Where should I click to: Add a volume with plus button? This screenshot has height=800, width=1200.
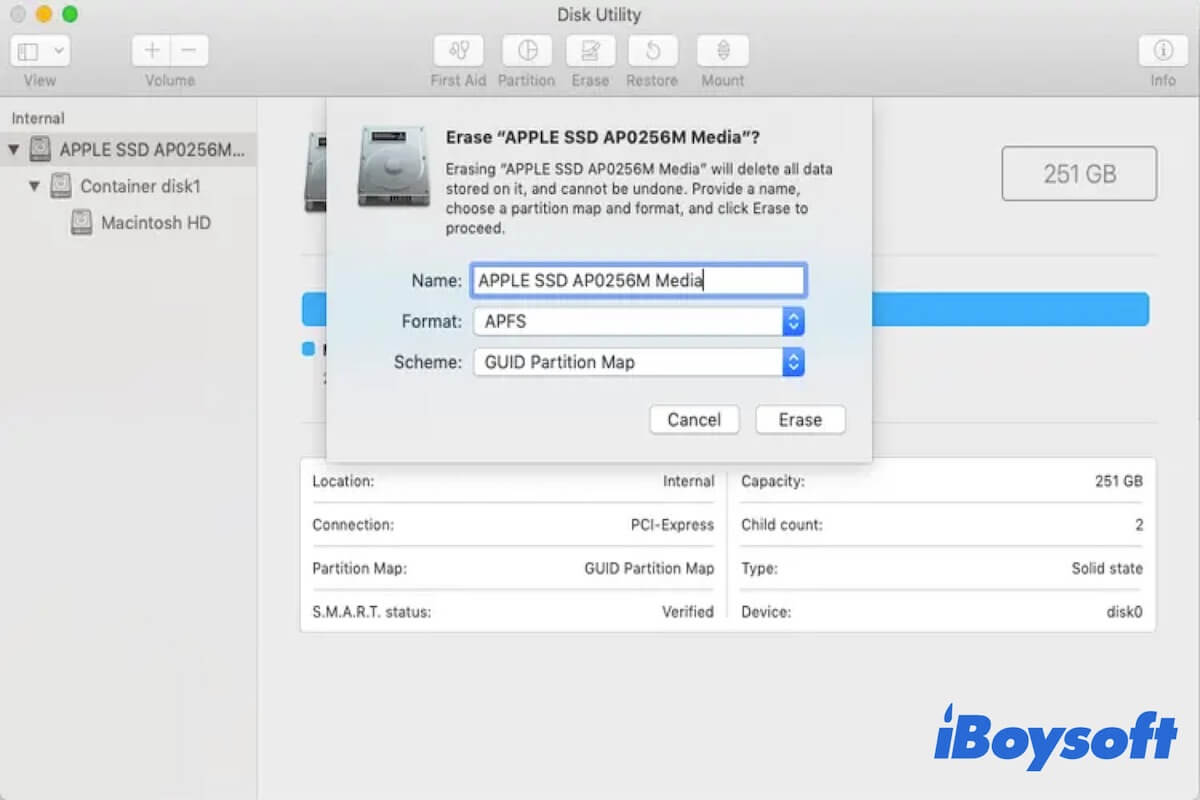tap(151, 51)
